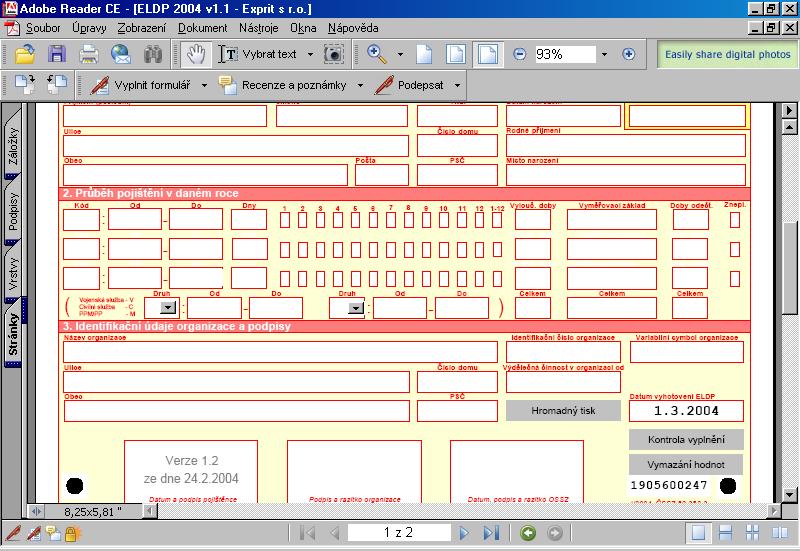This screenshot has width=800, height=551.
Task: Click the Hromadný tisk button
Action: tap(563, 411)
